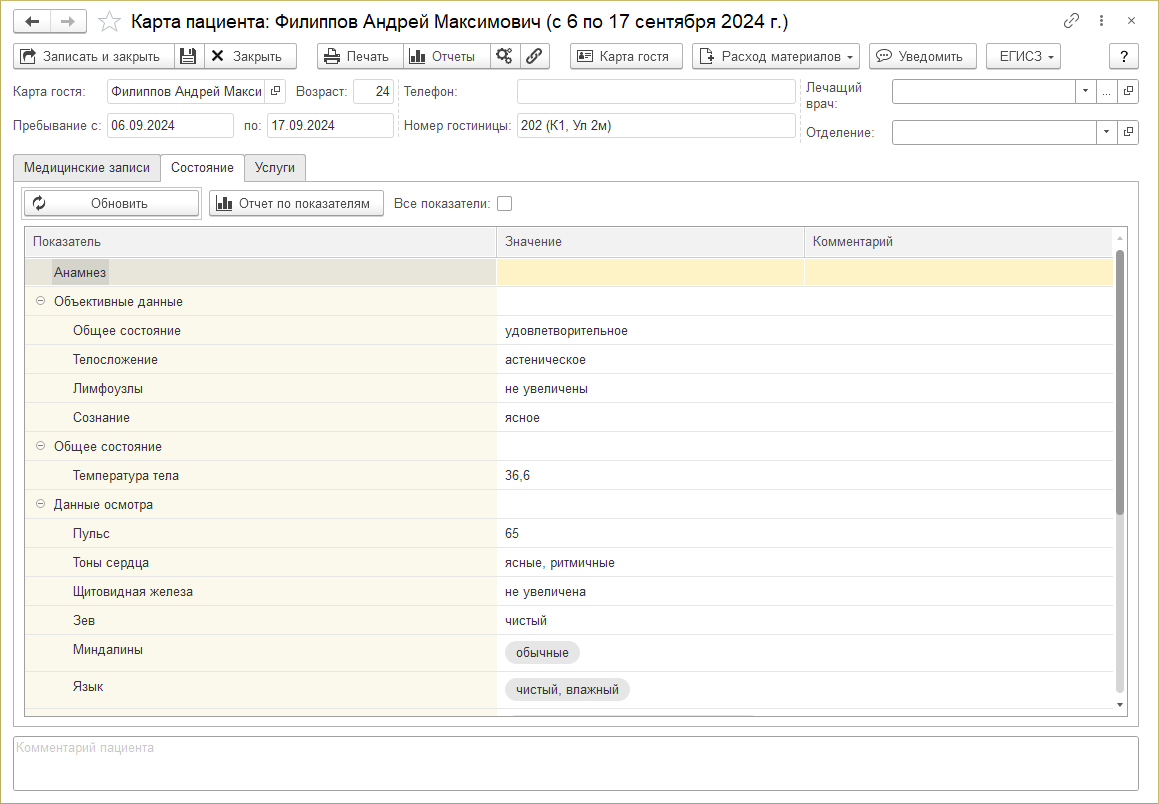This screenshot has height=804, width=1159.
Task: Open the Отделение dropdown list
Action: [1107, 132]
